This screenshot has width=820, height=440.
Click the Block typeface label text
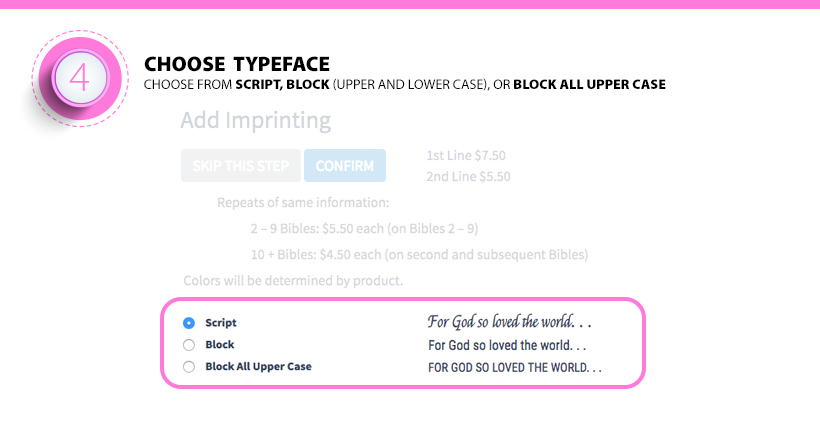[x=220, y=345]
